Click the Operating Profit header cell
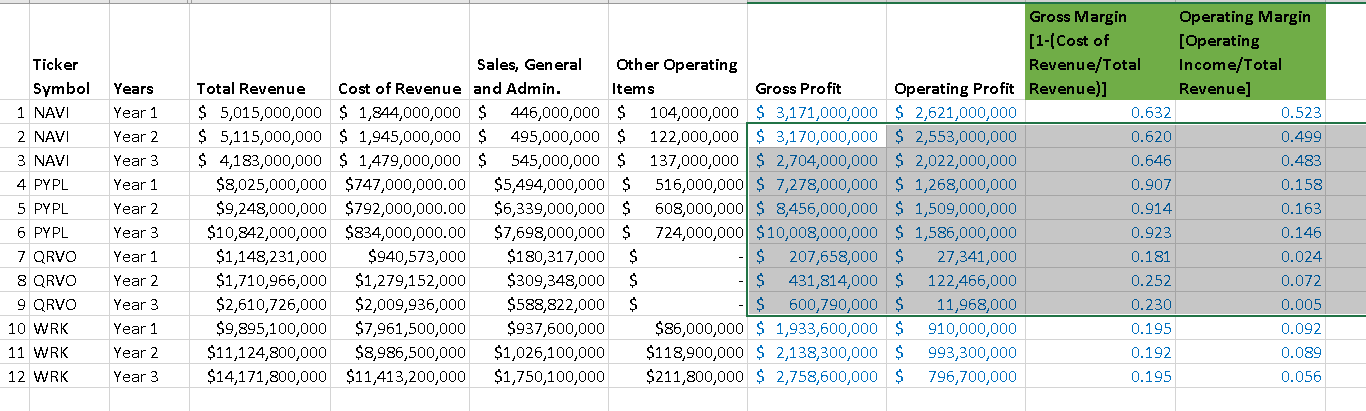 click(x=955, y=53)
